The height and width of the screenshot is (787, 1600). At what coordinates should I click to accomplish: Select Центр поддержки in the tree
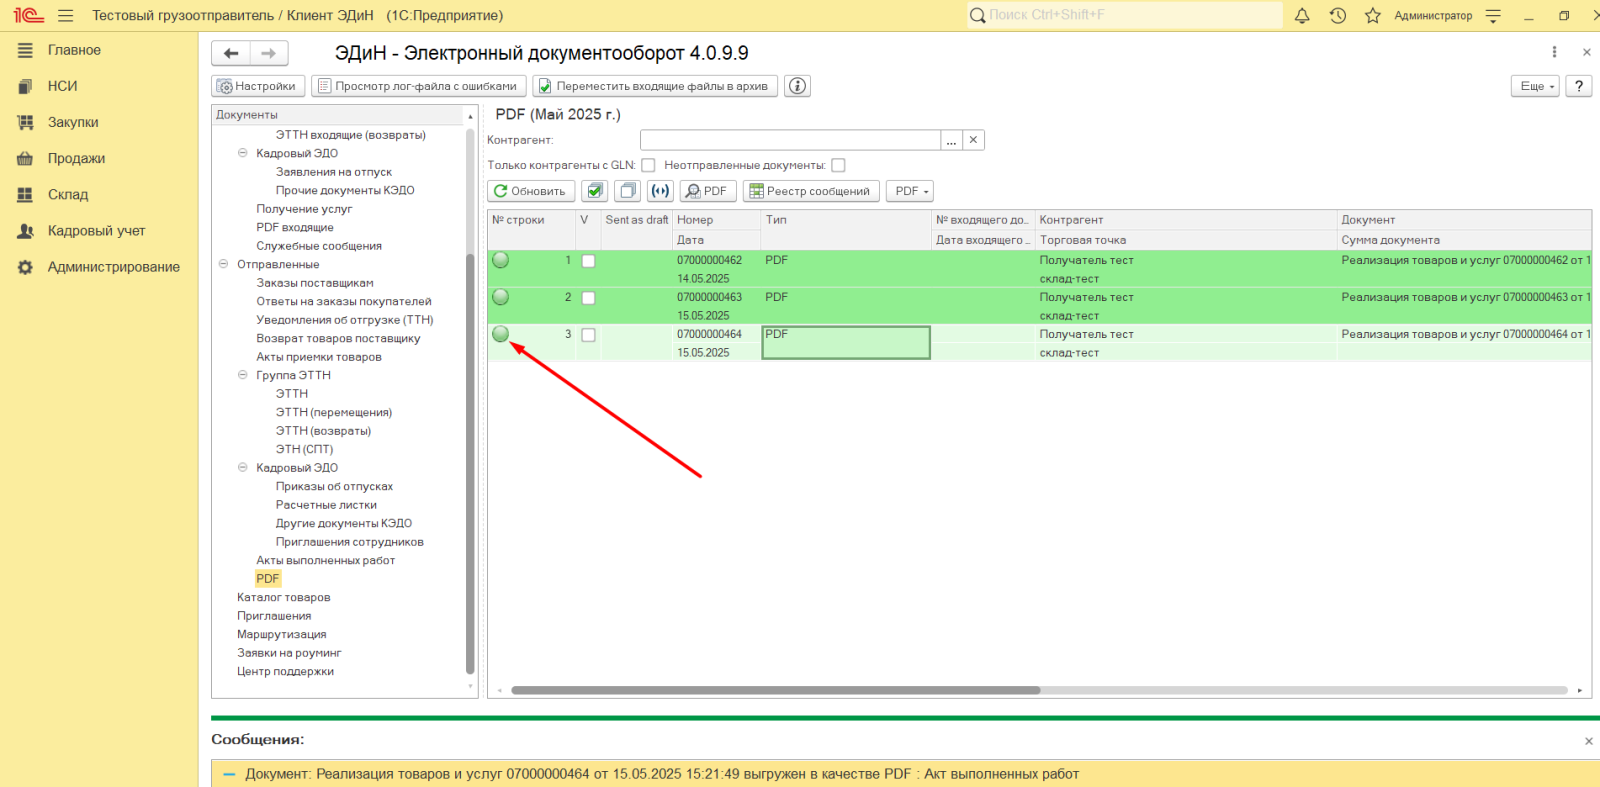coord(285,671)
